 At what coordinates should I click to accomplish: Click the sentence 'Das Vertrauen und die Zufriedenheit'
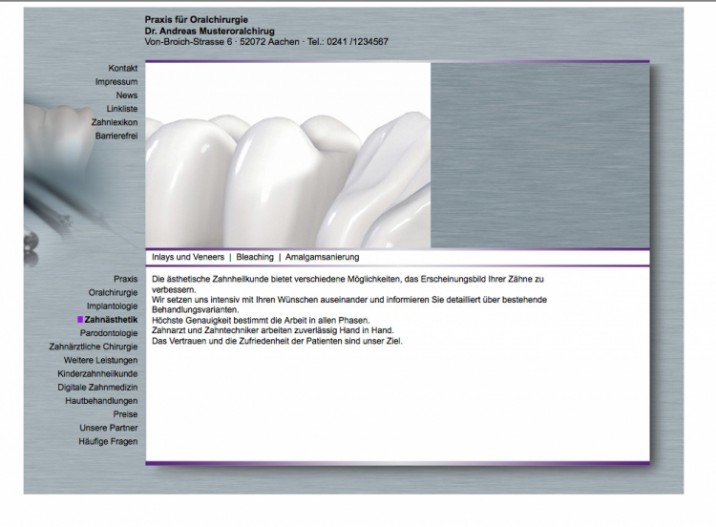277,341
